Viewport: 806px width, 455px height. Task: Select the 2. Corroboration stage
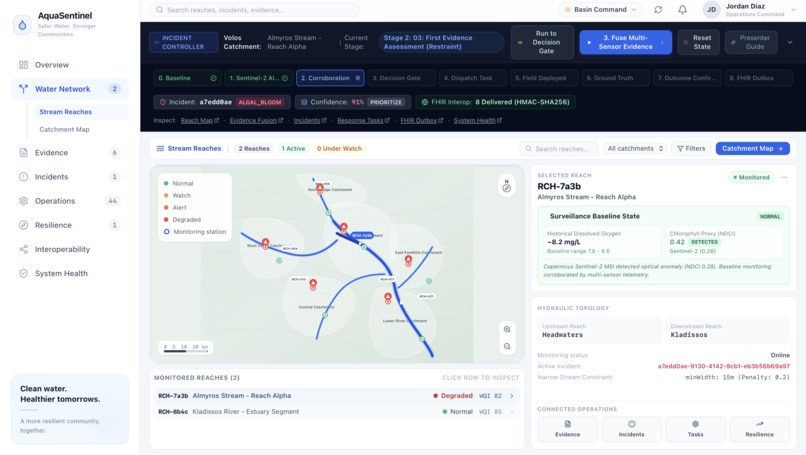click(x=330, y=78)
